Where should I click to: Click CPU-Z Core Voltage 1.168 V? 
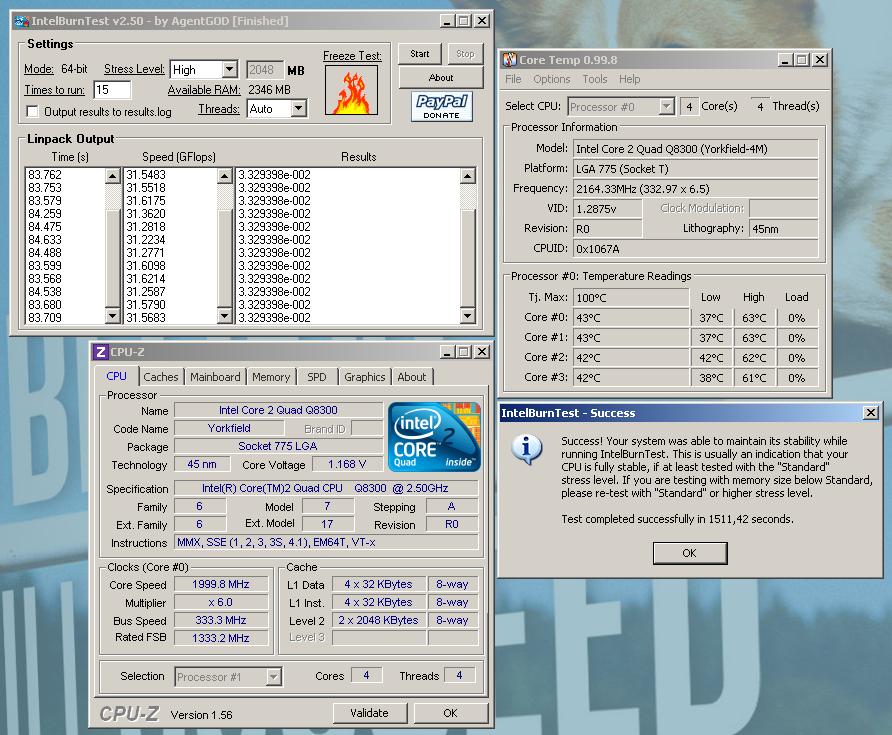(x=347, y=464)
